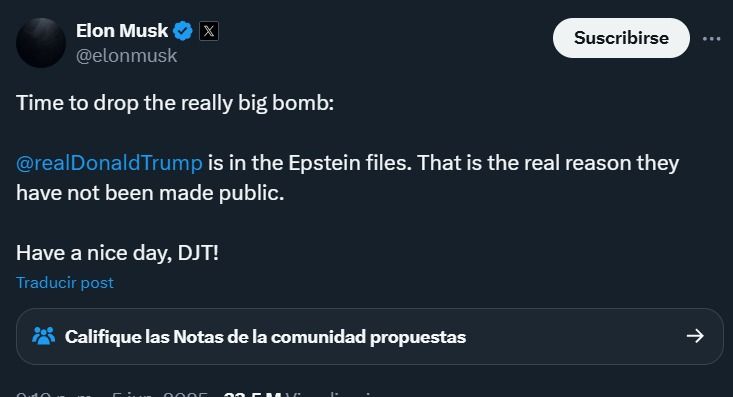Viewport: 733px width, 397px height.
Task: Click the partially visible post date
Action: [x=159, y=394]
